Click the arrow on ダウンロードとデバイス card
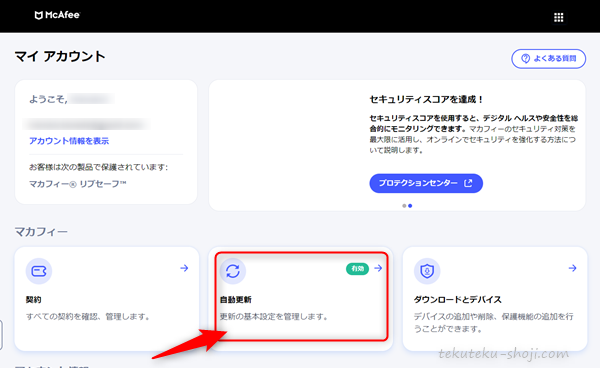The image size is (600, 368). tap(572, 268)
